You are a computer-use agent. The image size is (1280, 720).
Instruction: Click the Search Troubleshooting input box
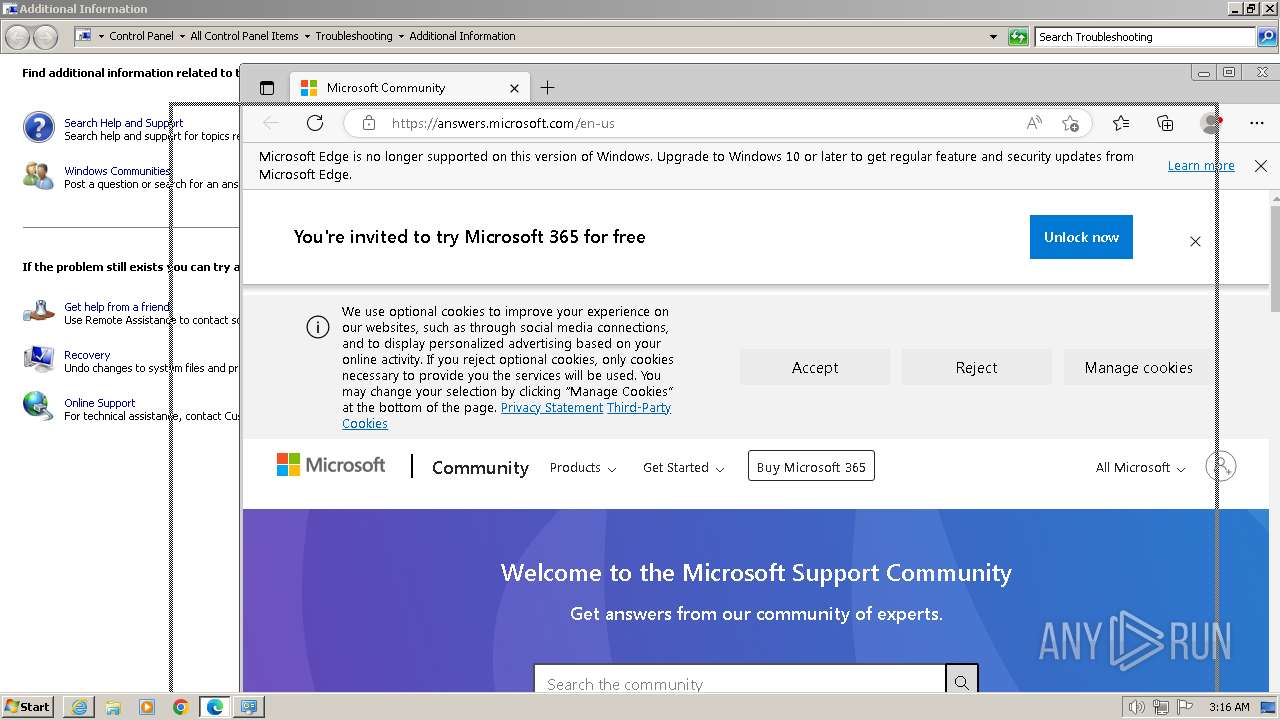pyautogui.click(x=1145, y=37)
